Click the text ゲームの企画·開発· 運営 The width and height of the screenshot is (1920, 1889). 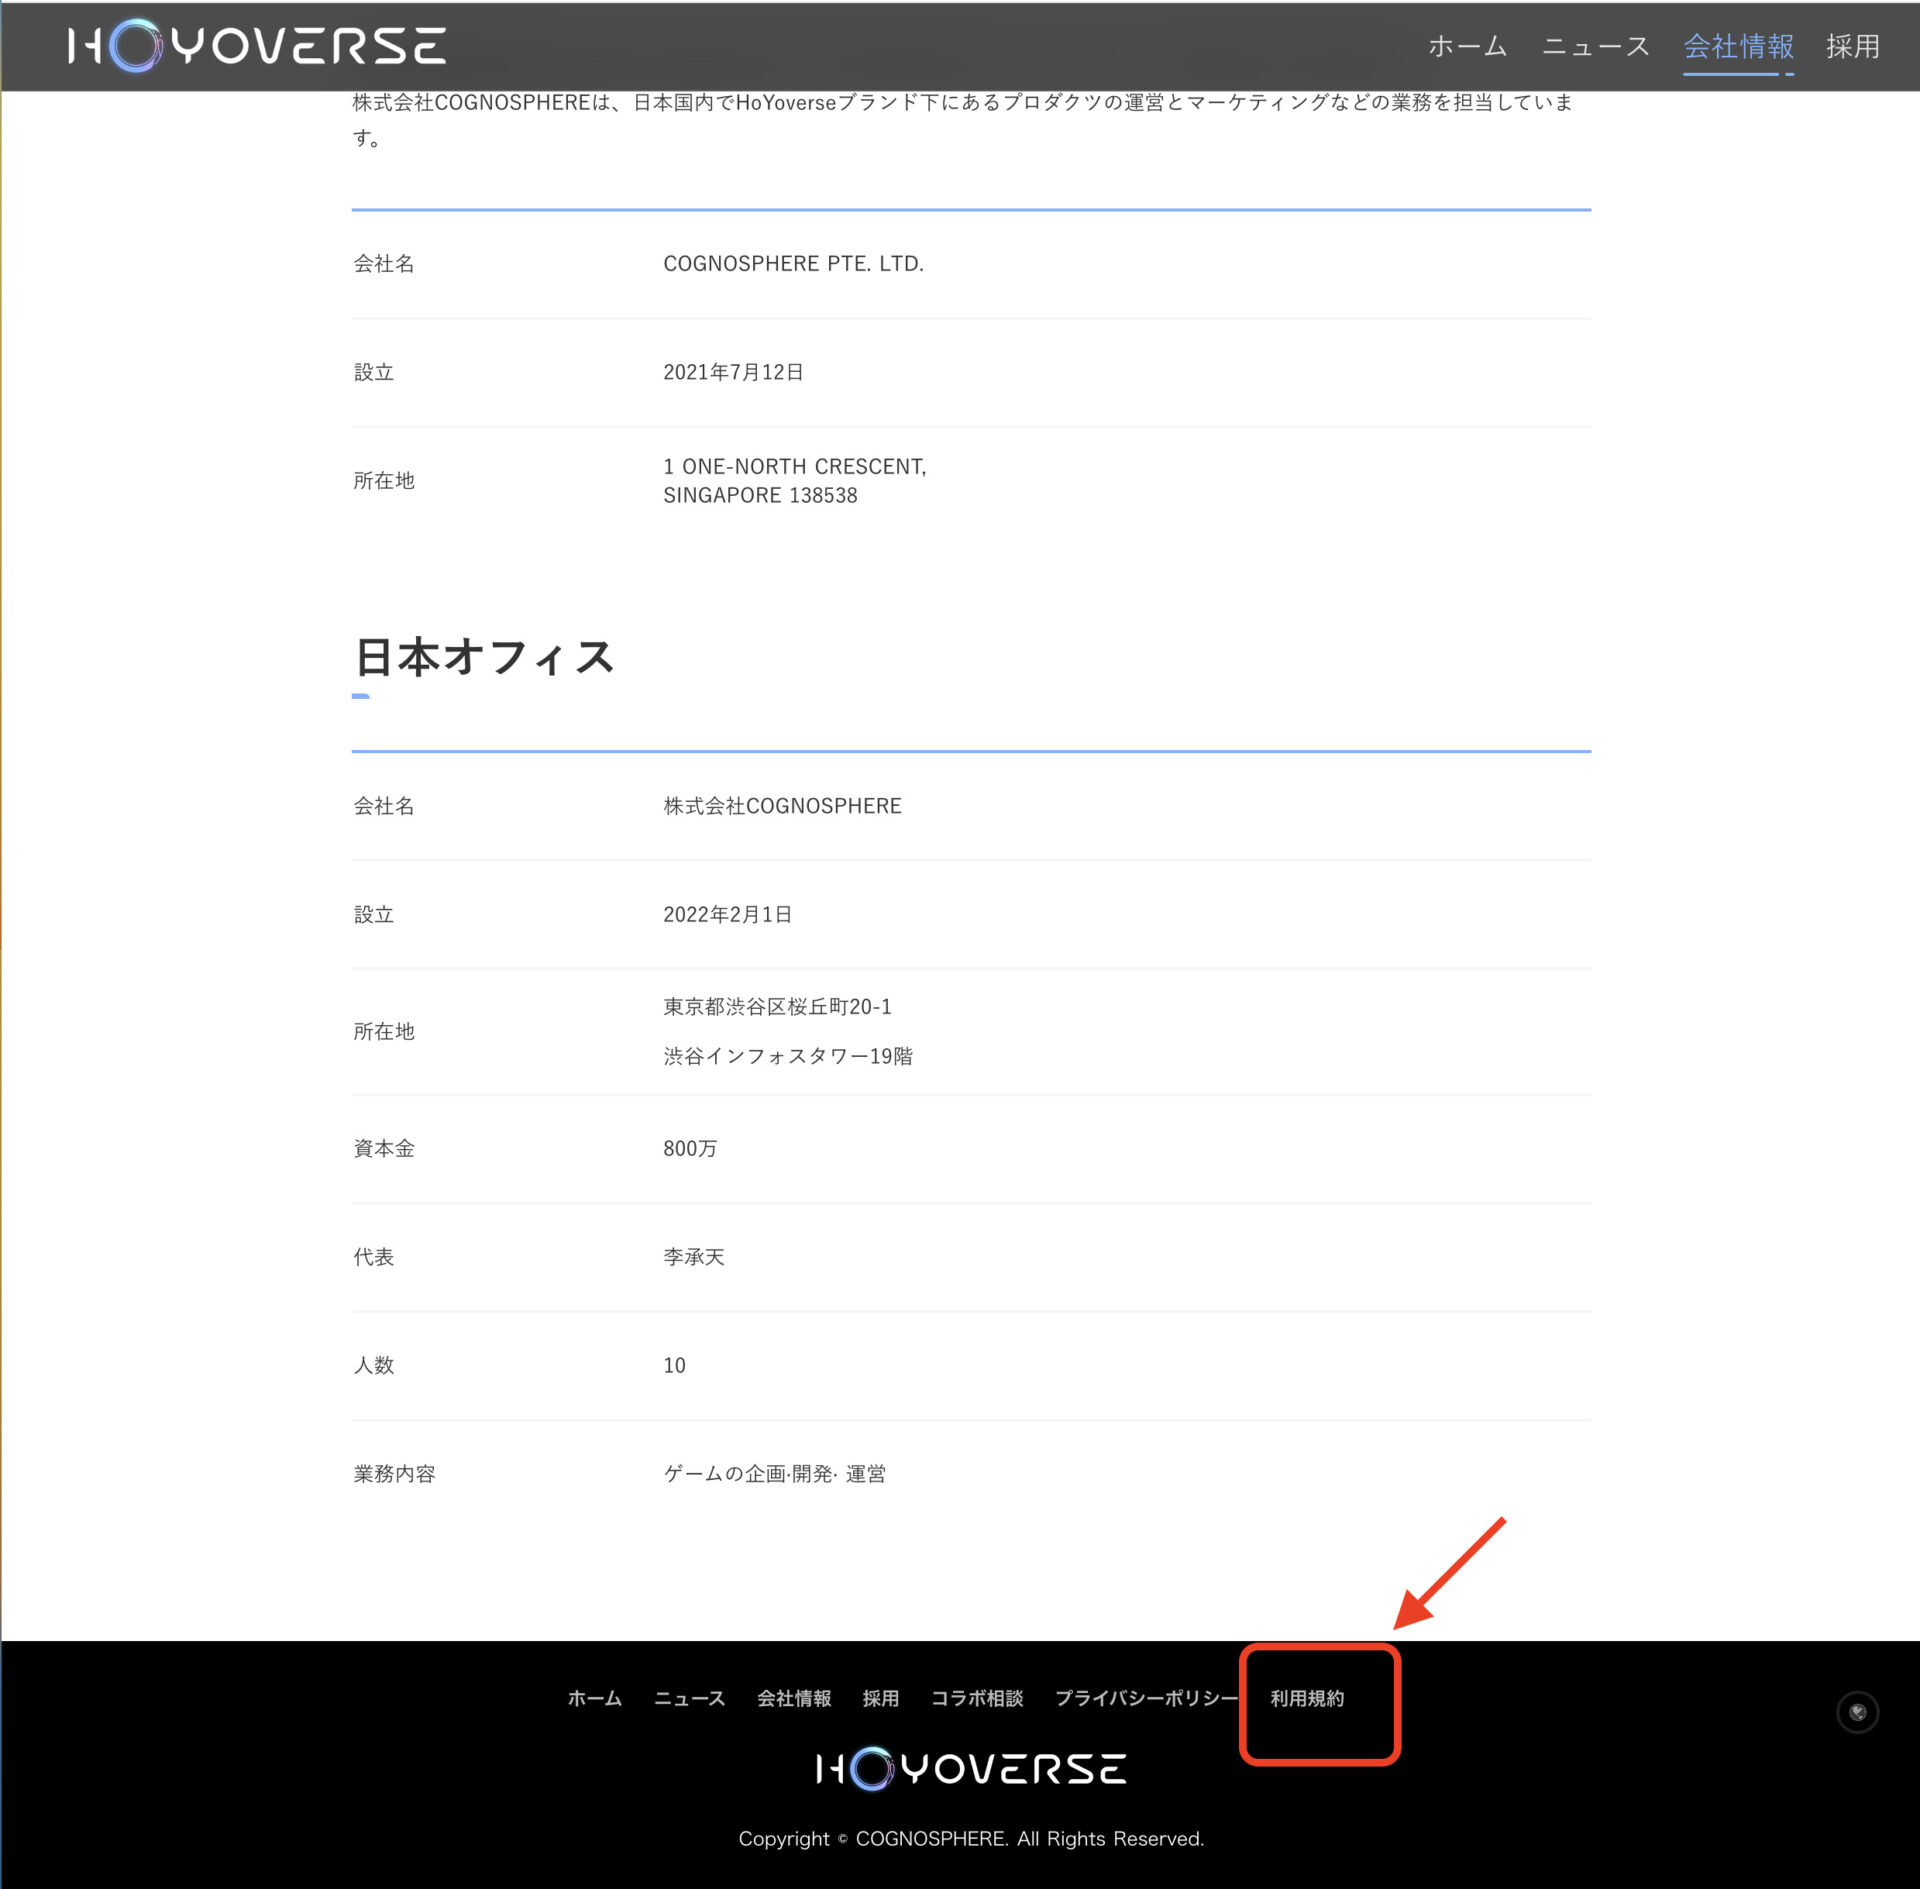pyautogui.click(x=774, y=1473)
